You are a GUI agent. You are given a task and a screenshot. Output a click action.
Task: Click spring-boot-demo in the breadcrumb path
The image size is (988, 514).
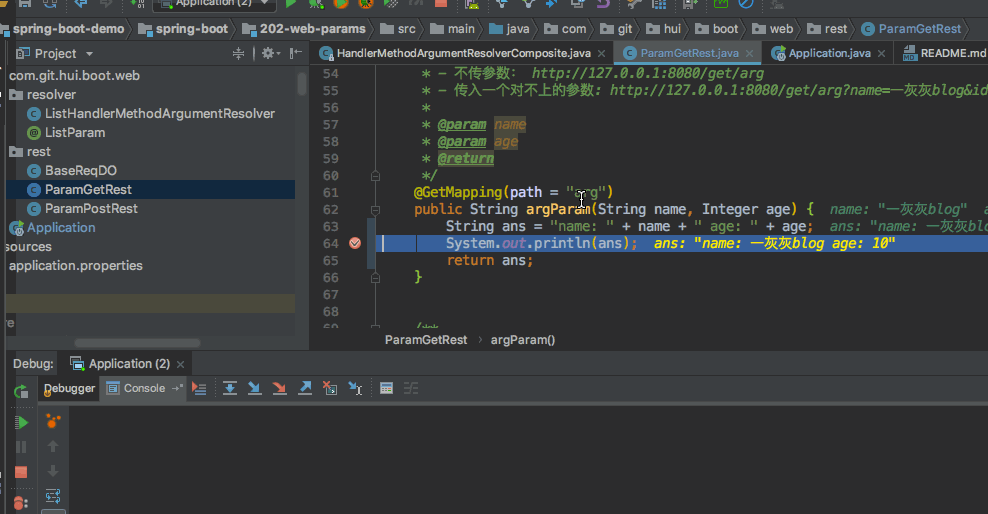[x=68, y=29]
